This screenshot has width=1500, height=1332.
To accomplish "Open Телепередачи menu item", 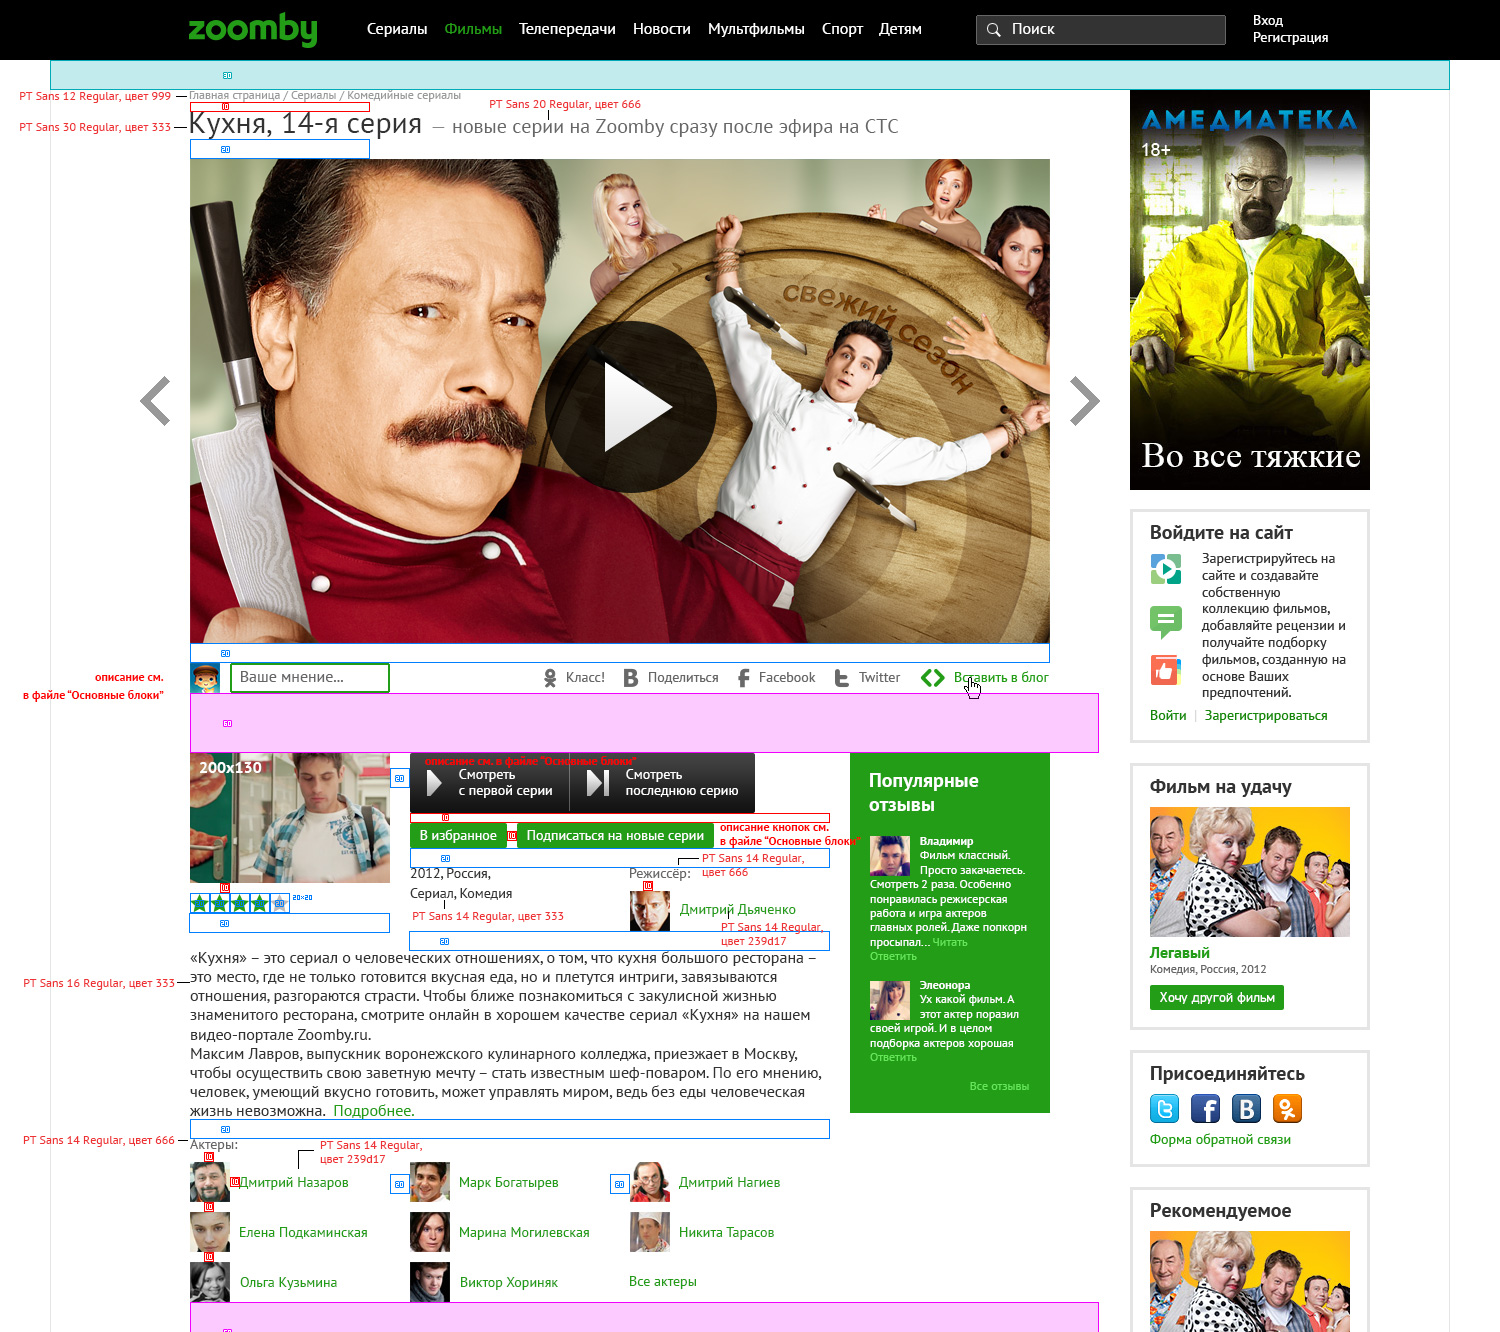I will 567,29.
